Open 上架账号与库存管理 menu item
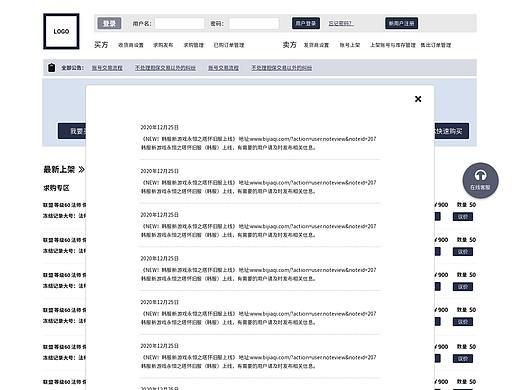 click(393, 45)
